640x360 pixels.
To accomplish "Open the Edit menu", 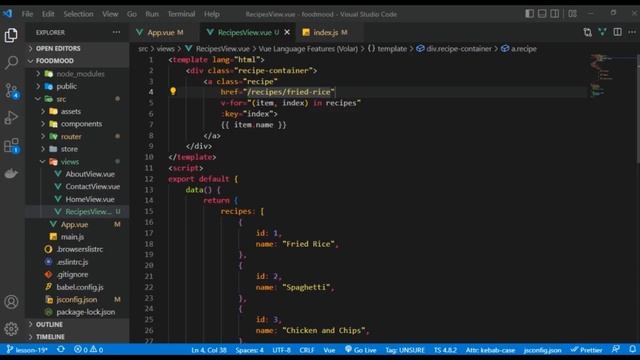I will [48, 14].
